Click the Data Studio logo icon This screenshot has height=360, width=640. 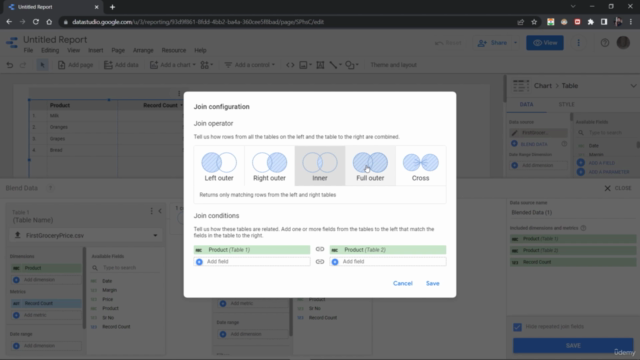coord(12,43)
